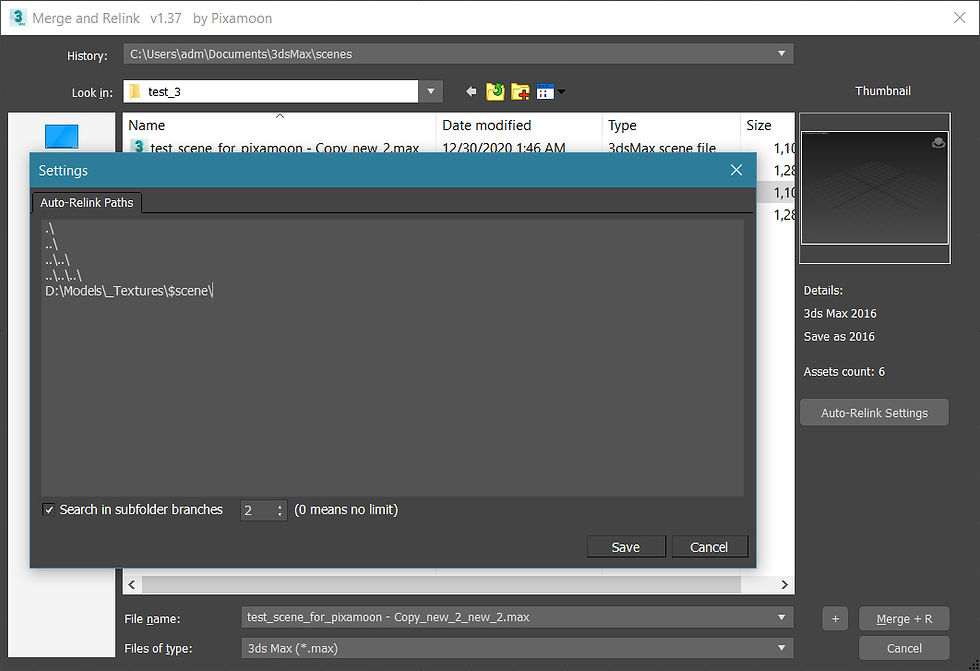Click the back arrow navigation icon
Image resolution: width=980 pixels, height=671 pixels.
471,92
